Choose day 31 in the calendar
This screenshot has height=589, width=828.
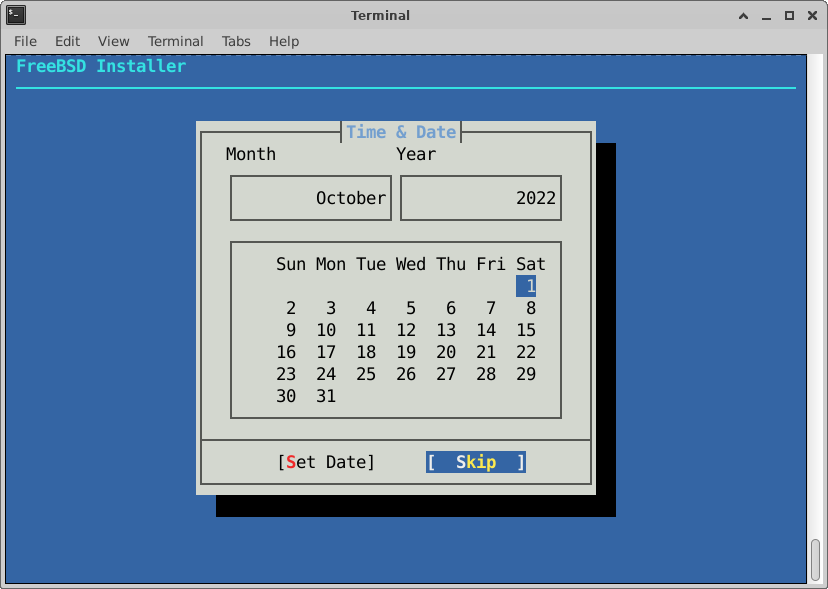coord(326,396)
